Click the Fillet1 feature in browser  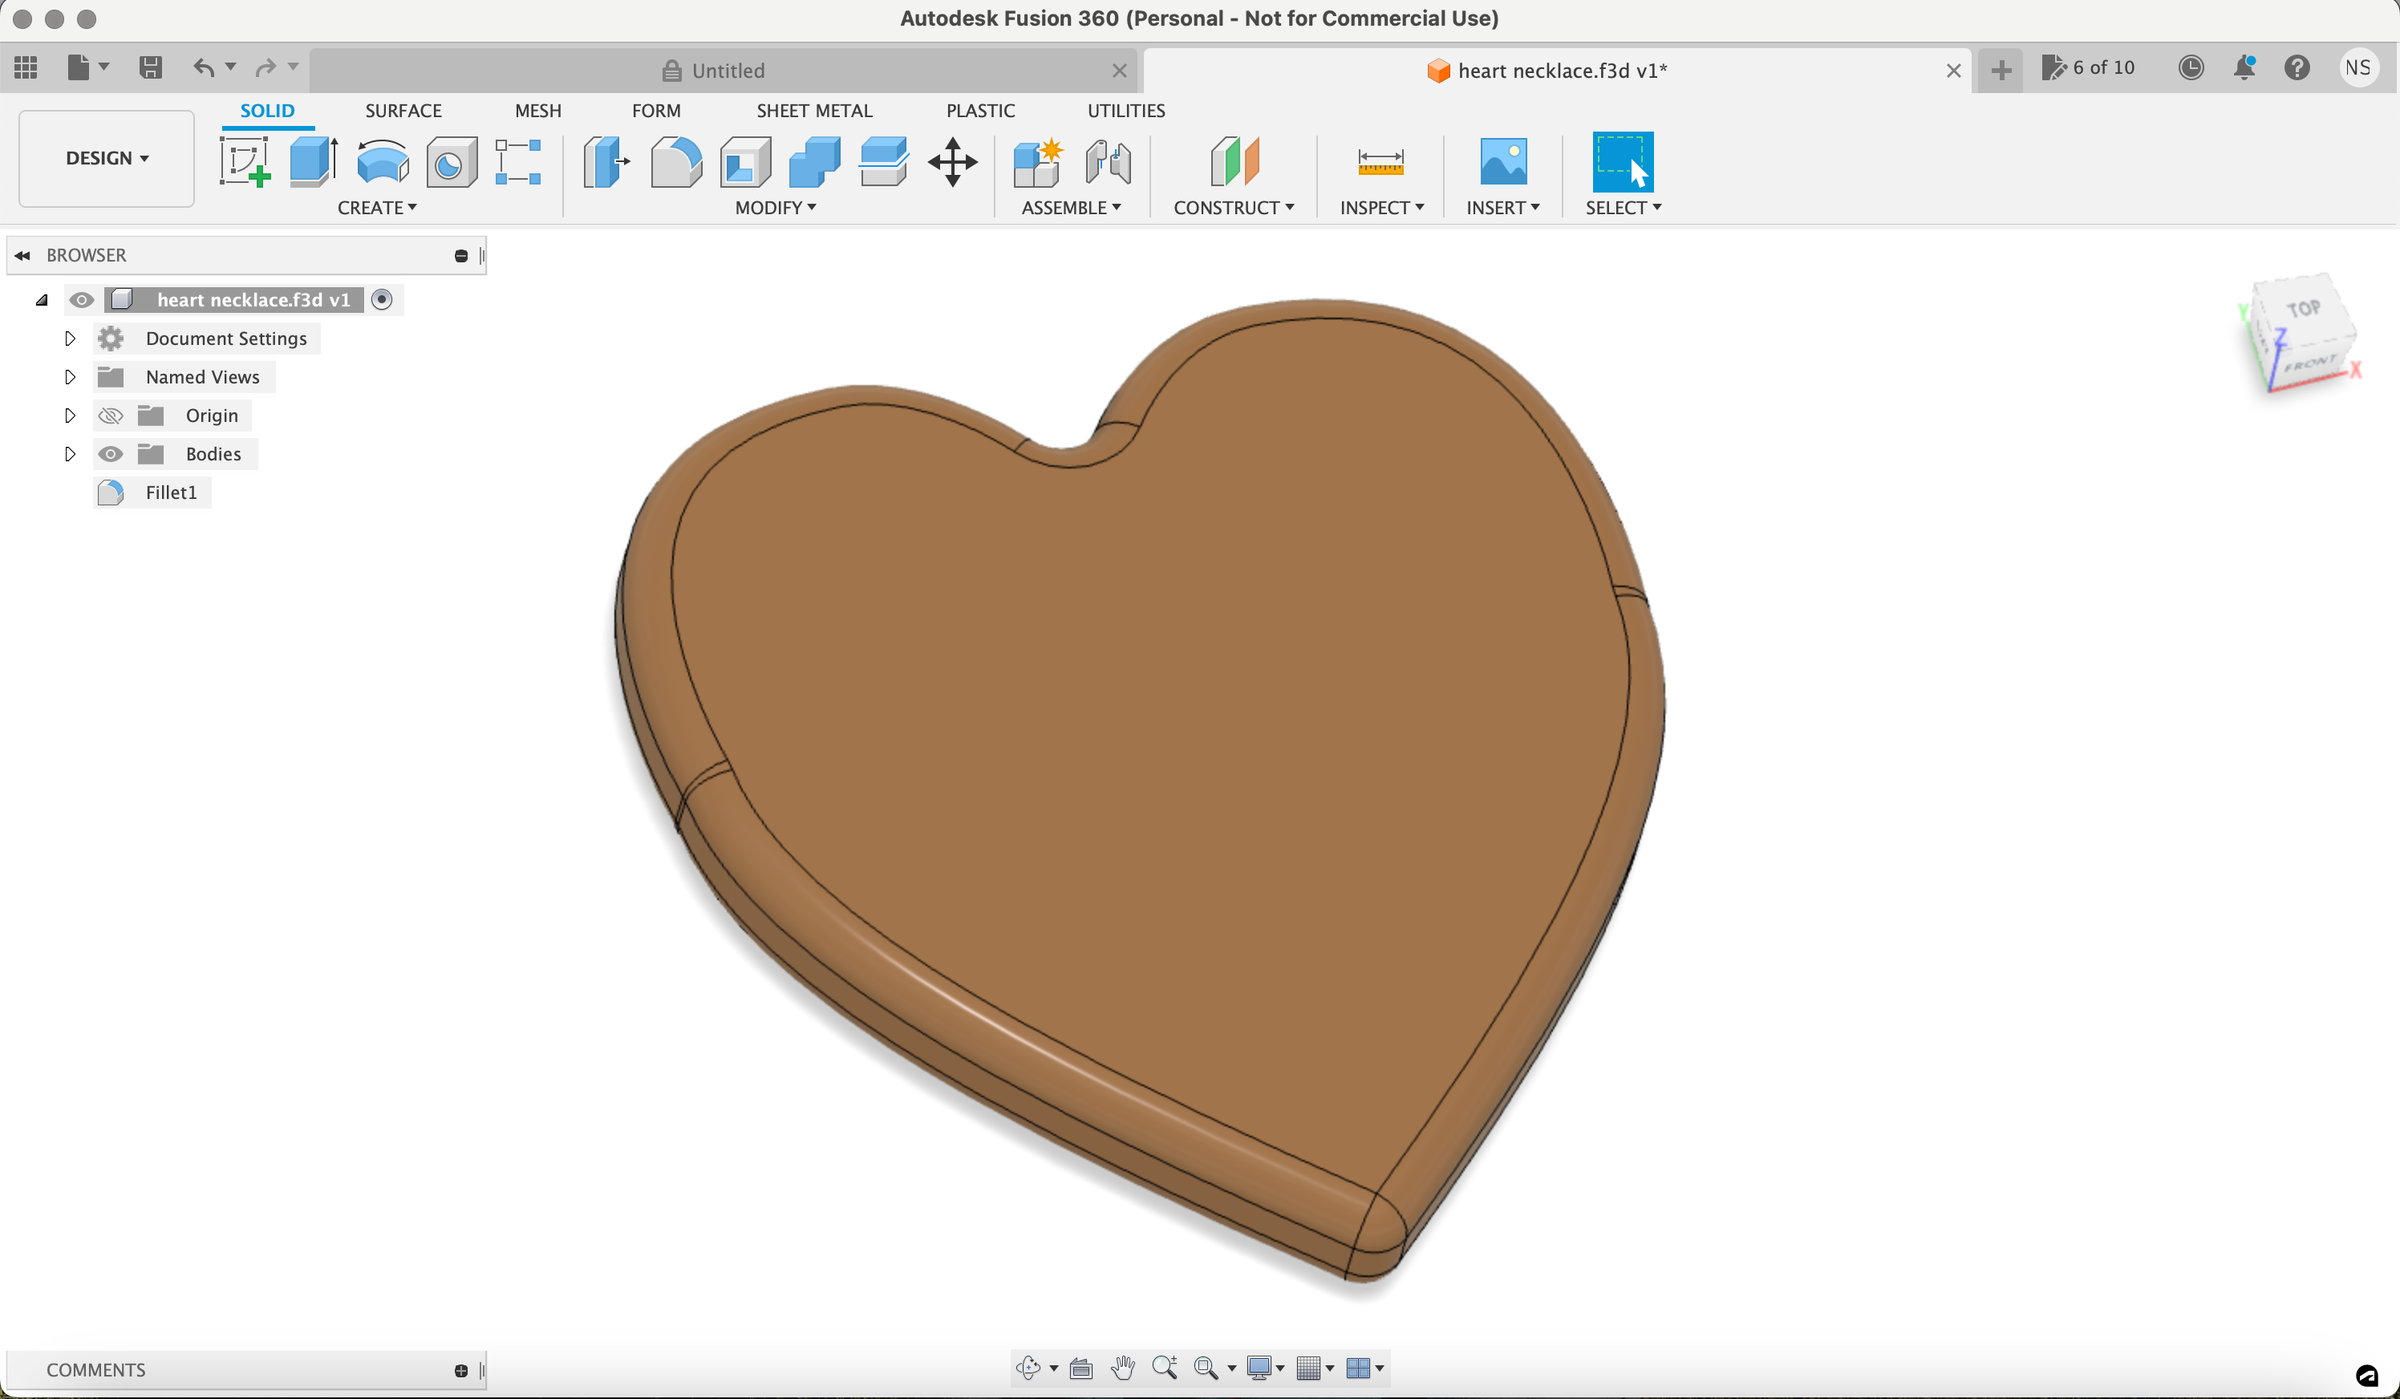coord(171,492)
